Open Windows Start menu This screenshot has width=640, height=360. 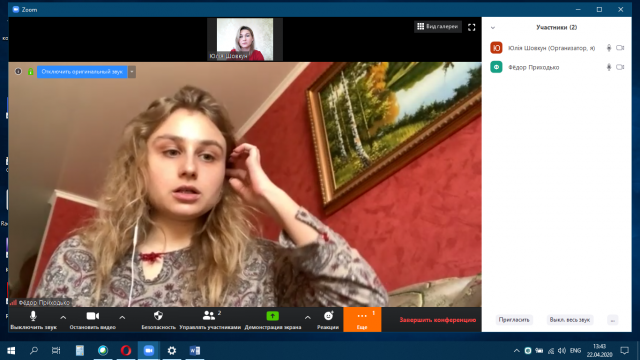point(11,351)
